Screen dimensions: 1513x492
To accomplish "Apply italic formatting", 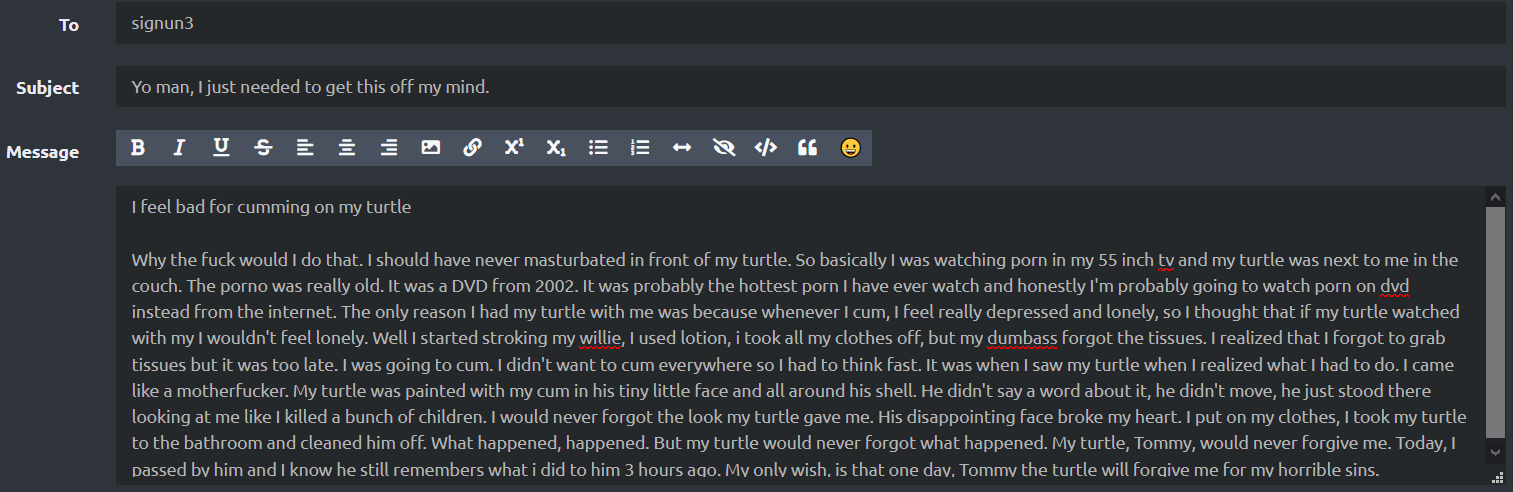I will coord(180,148).
